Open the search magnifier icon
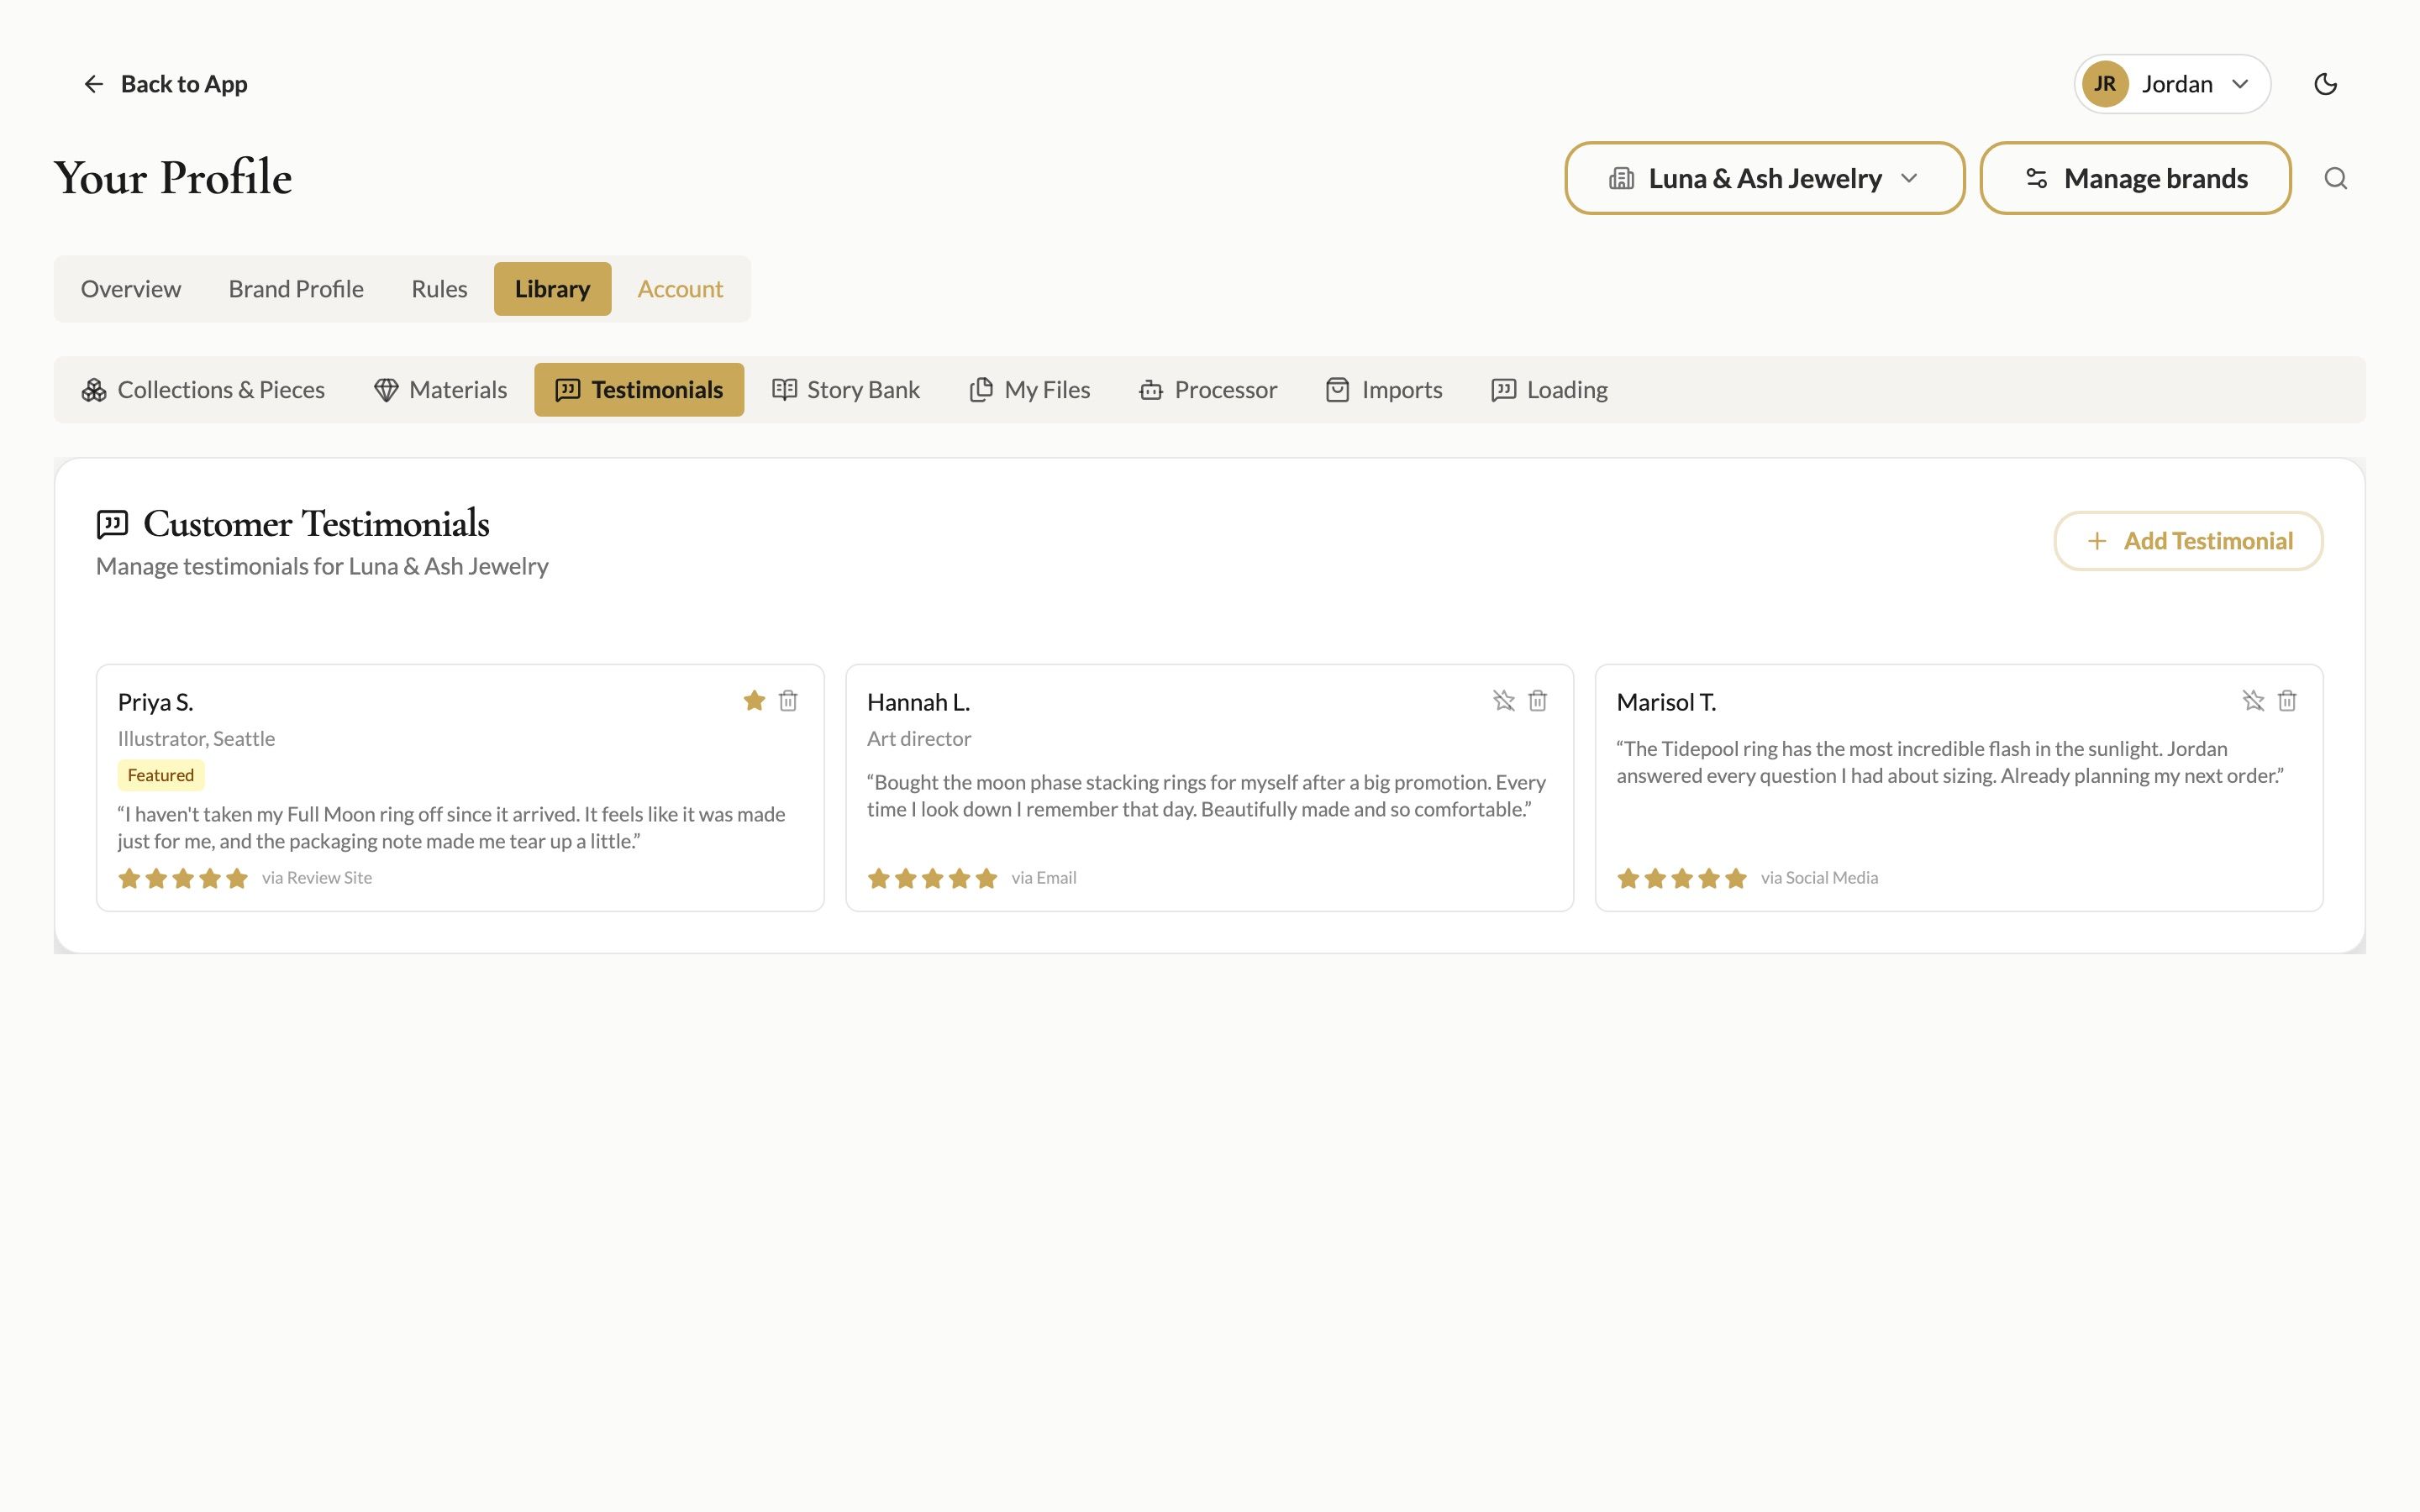 (x=2335, y=178)
